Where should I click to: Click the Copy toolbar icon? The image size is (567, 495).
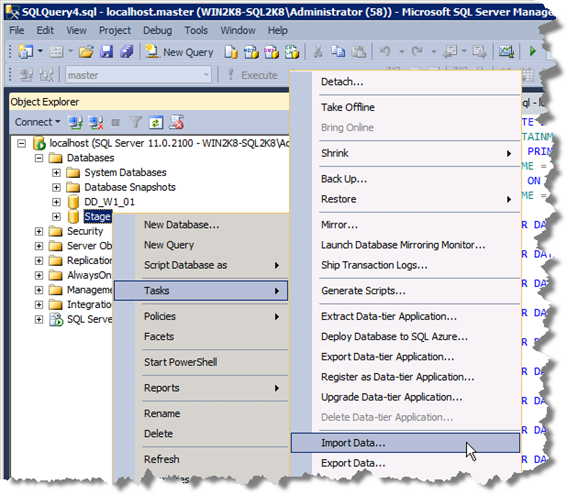pyautogui.click(x=338, y=52)
